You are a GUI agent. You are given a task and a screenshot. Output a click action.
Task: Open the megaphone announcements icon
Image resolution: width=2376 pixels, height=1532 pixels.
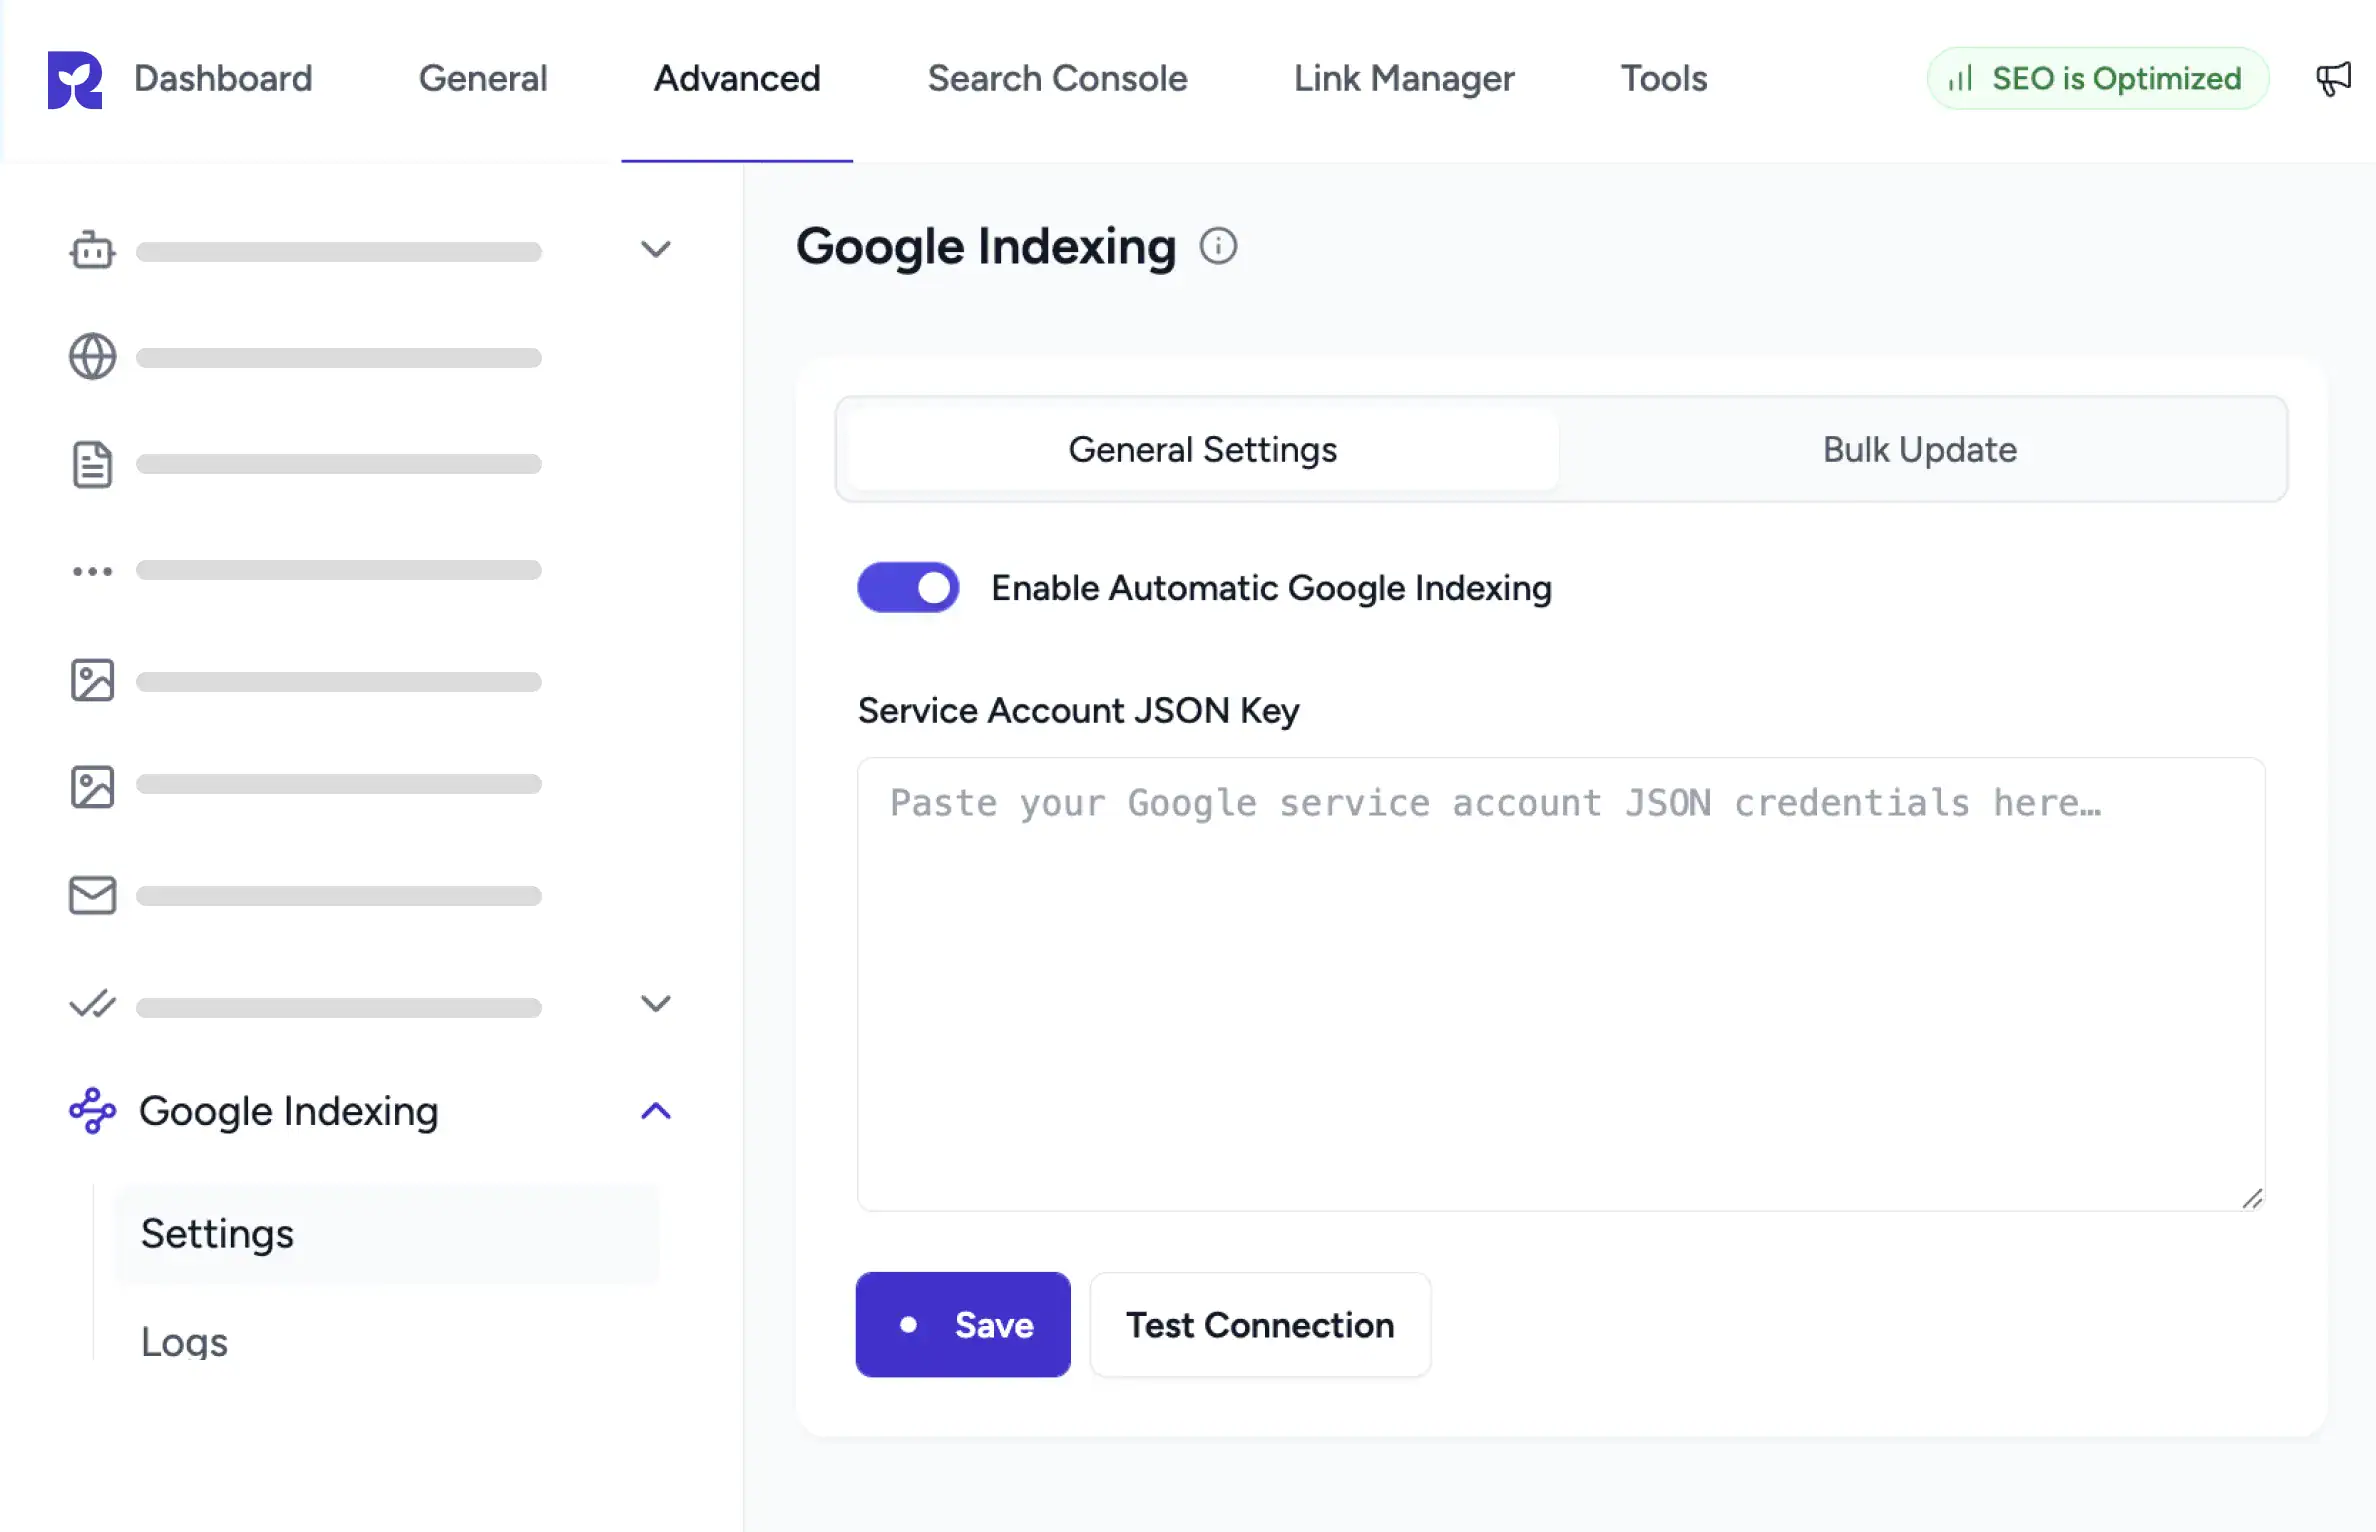click(2333, 78)
